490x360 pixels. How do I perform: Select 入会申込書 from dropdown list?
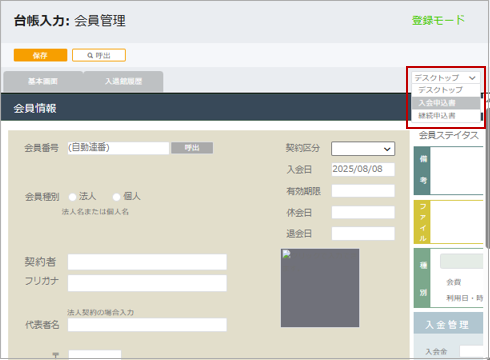coord(446,103)
